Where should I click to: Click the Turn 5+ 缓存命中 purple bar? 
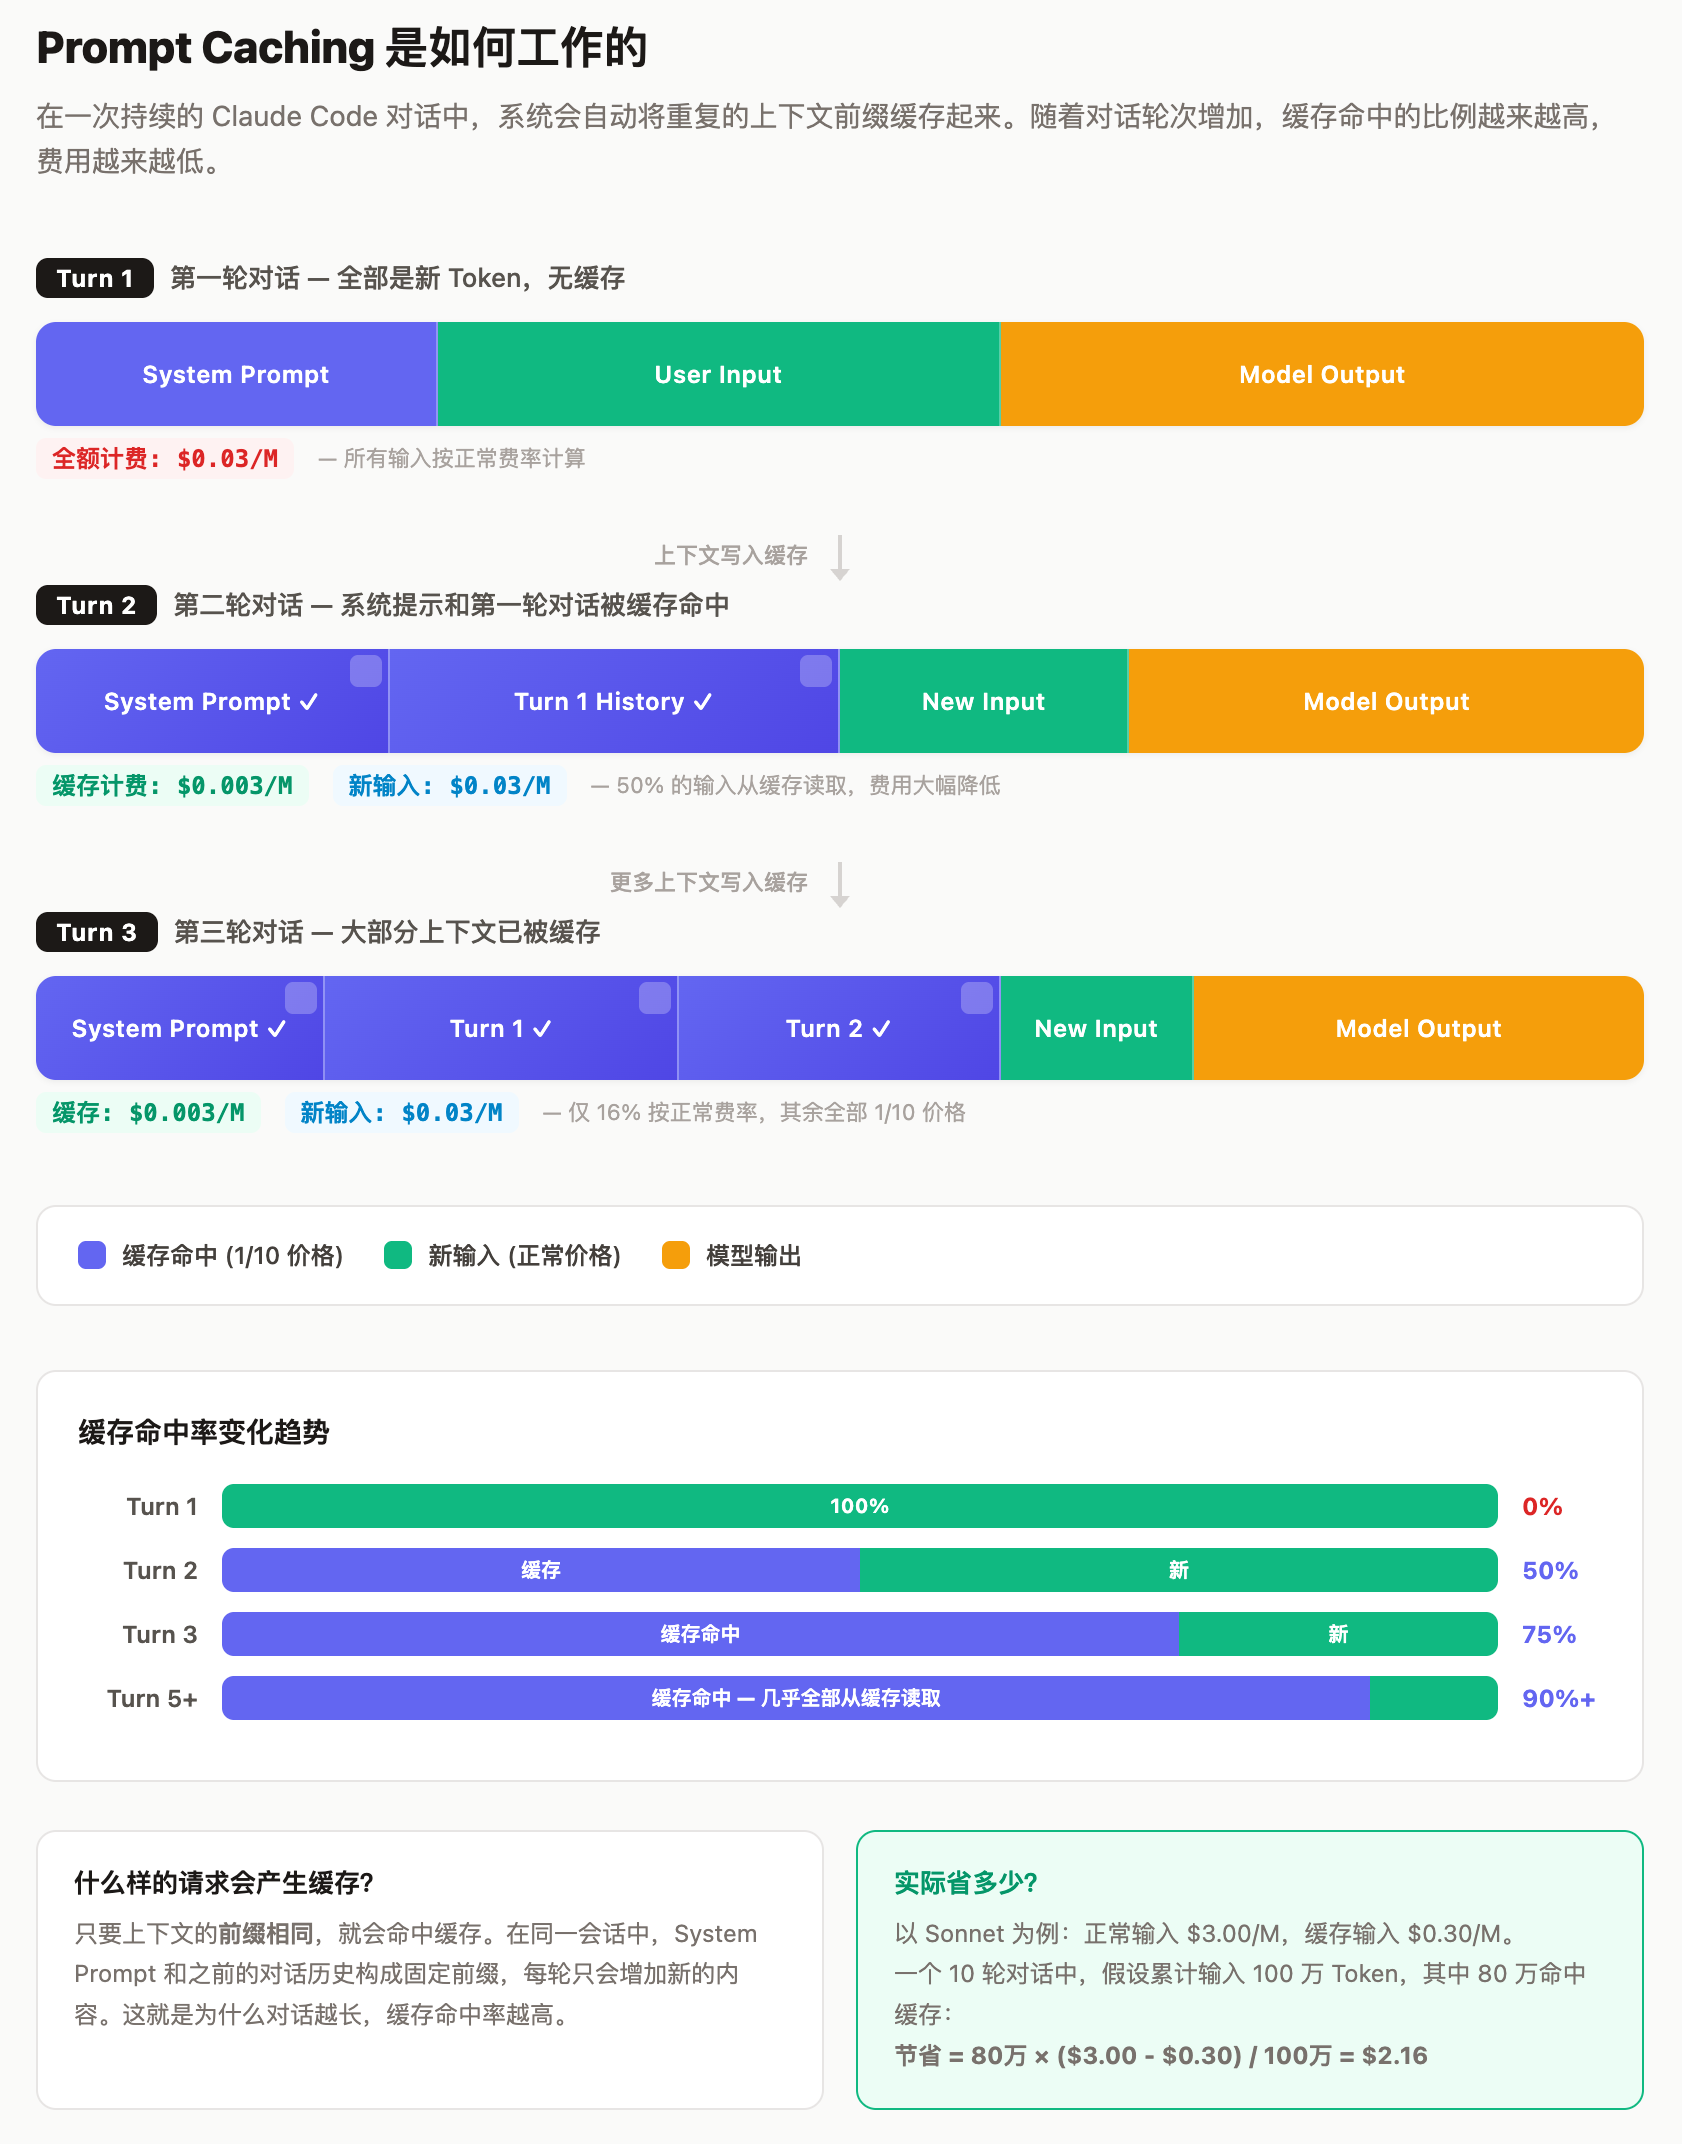click(795, 1698)
